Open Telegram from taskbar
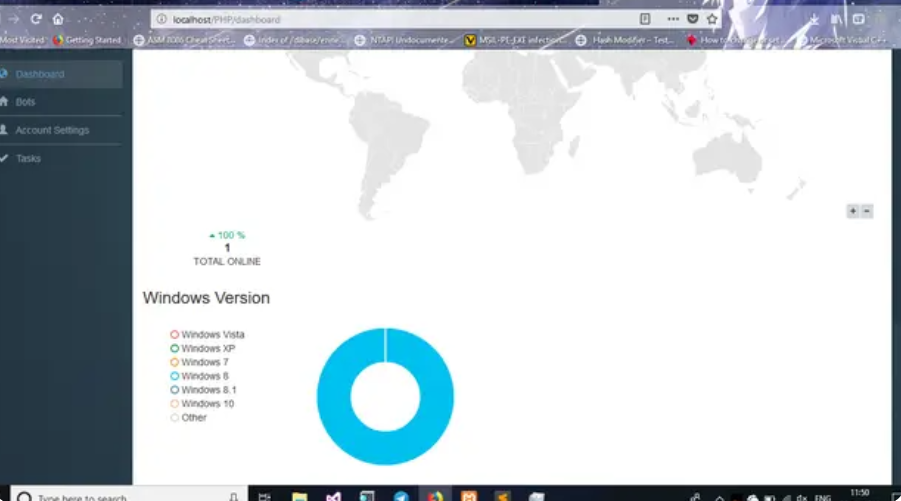The width and height of the screenshot is (901, 501). coord(401,496)
